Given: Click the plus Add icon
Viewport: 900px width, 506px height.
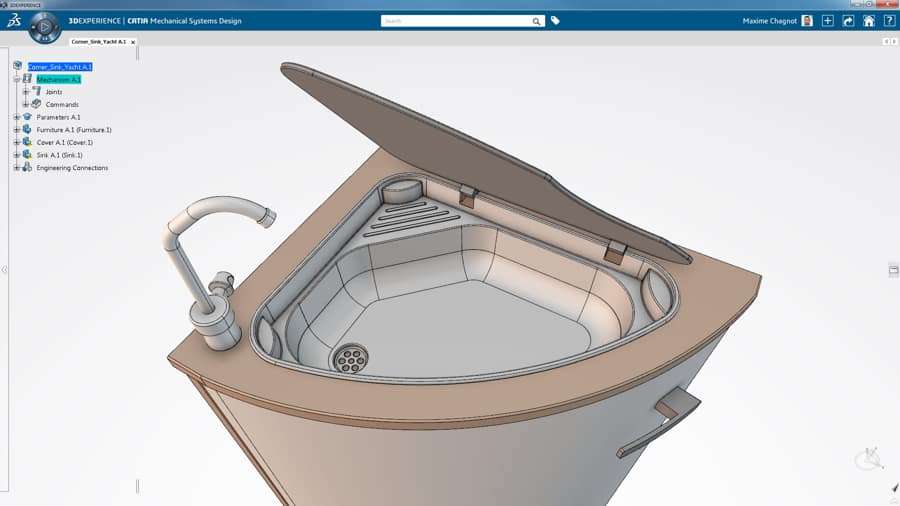Looking at the screenshot, I should 828,21.
